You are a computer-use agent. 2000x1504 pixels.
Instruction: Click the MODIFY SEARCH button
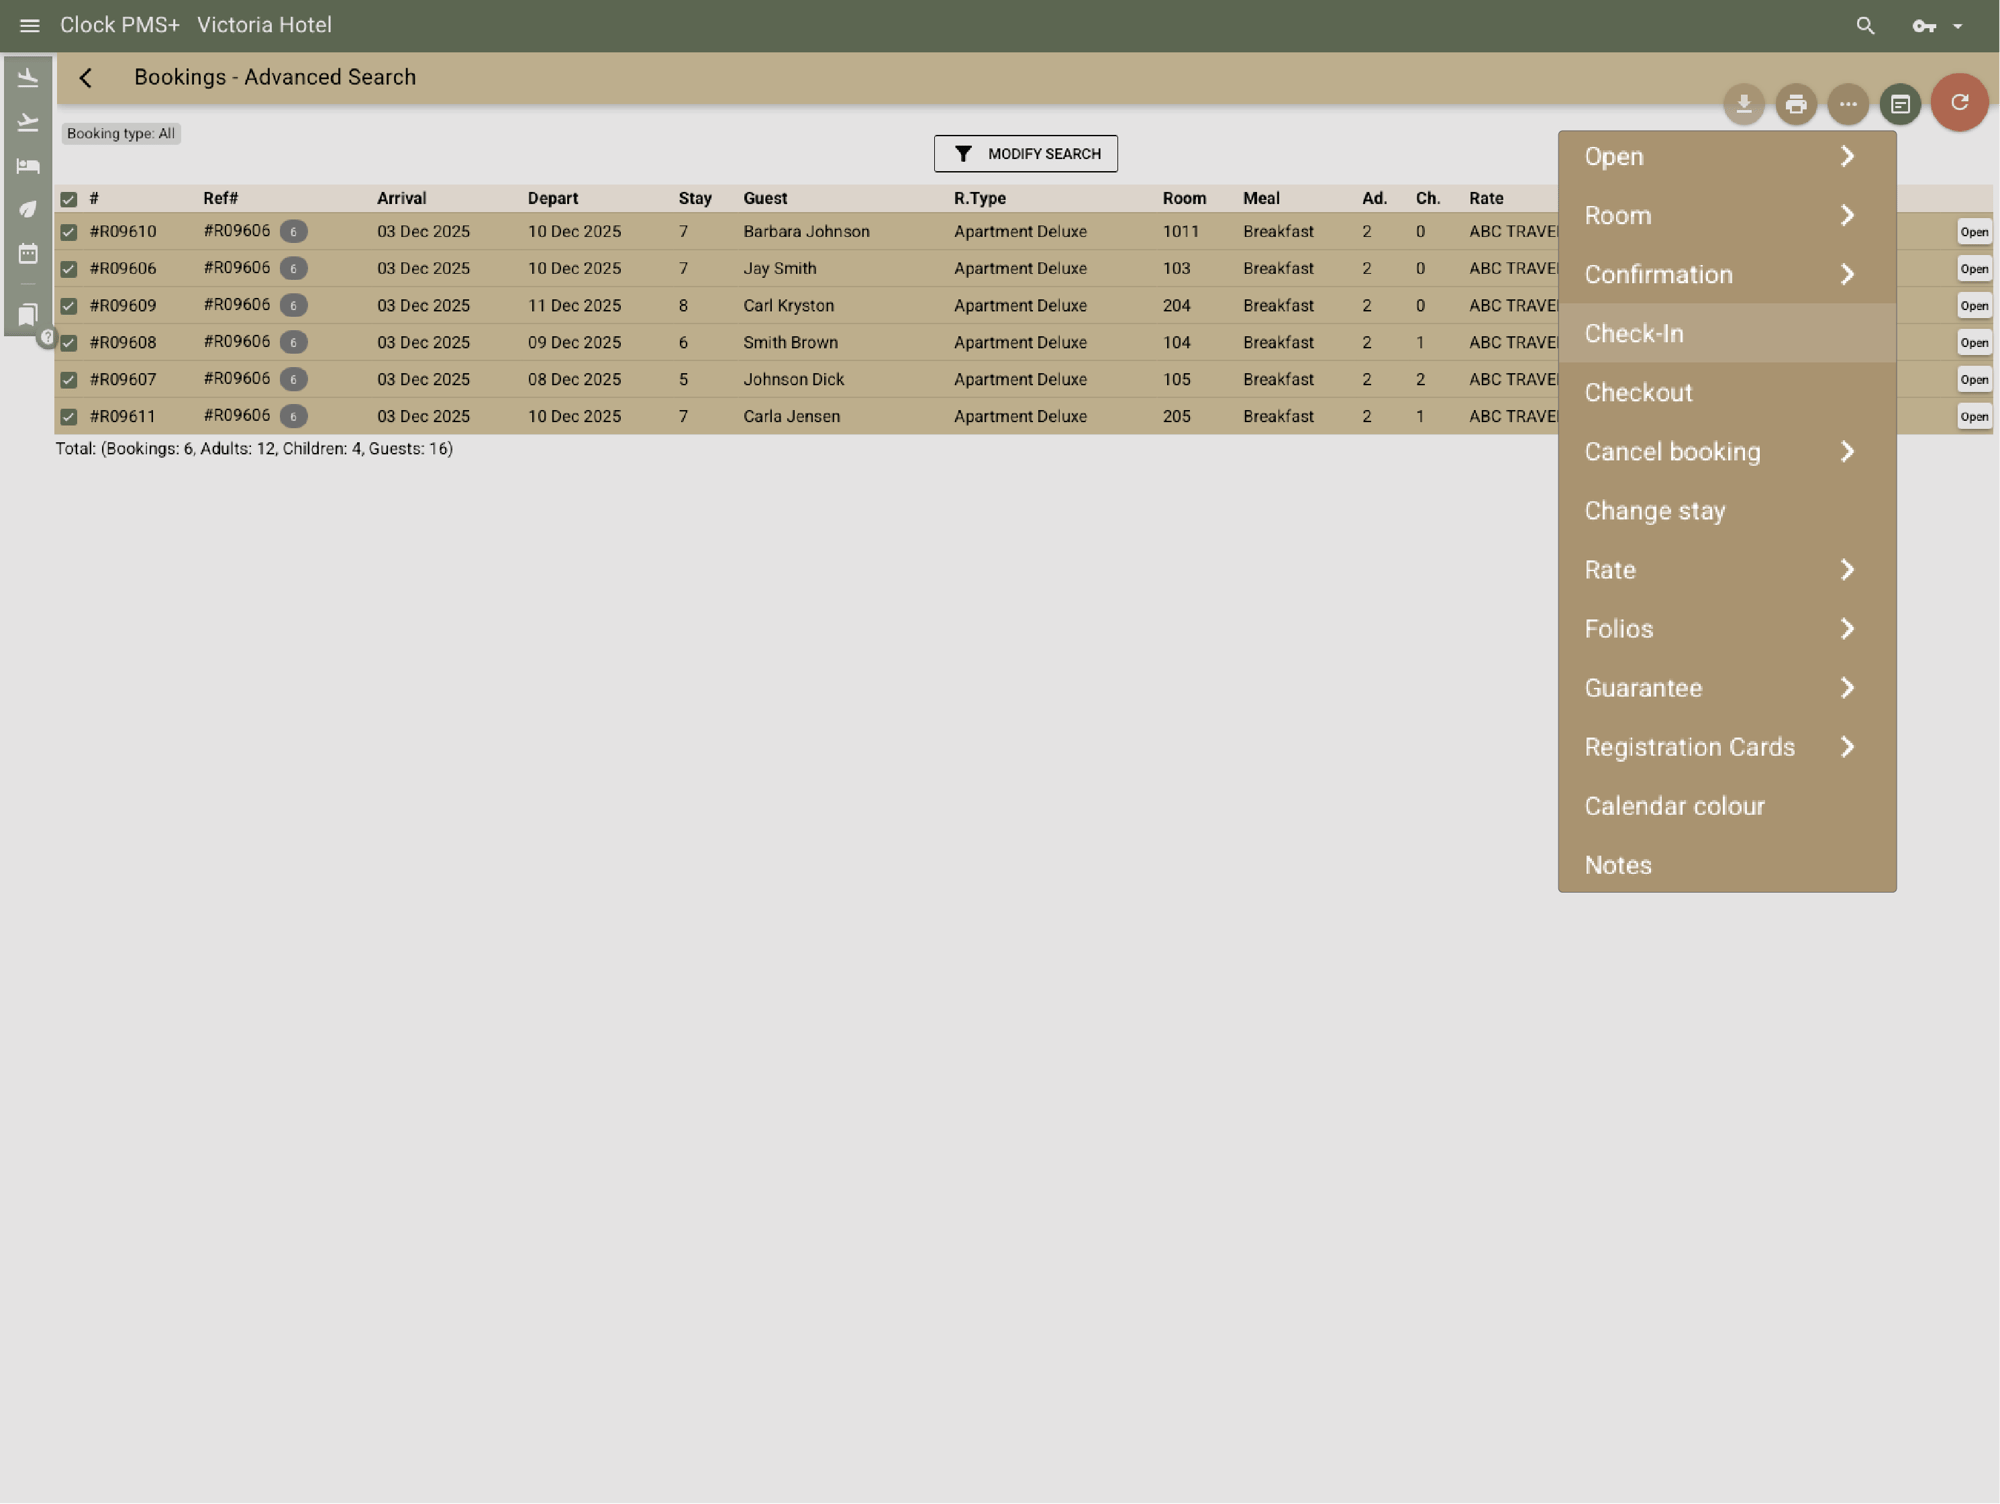point(1025,154)
